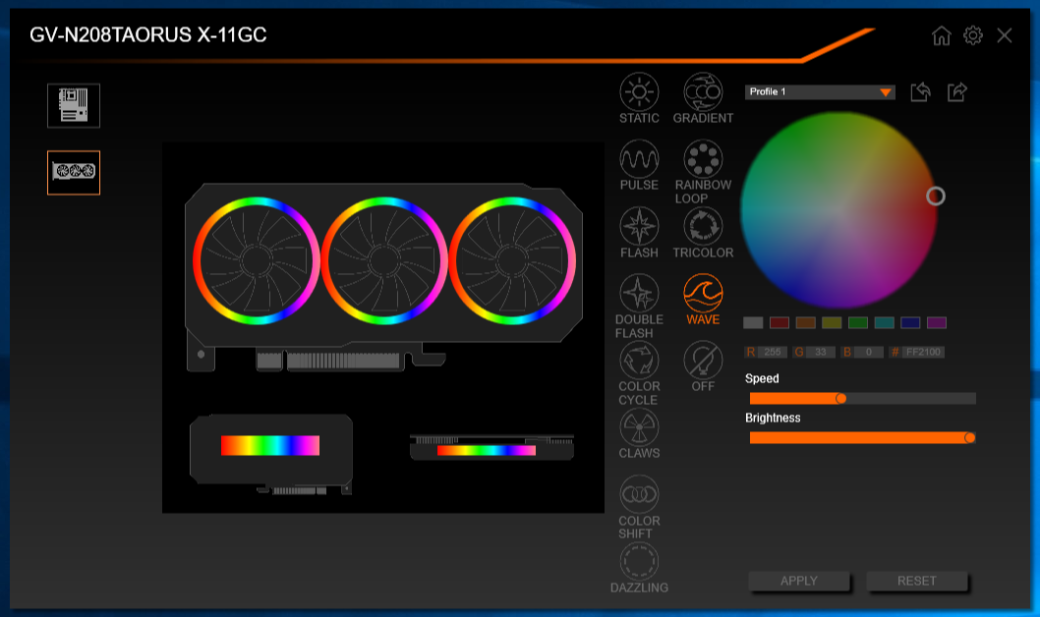Pick the green color swatch

(x=858, y=322)
